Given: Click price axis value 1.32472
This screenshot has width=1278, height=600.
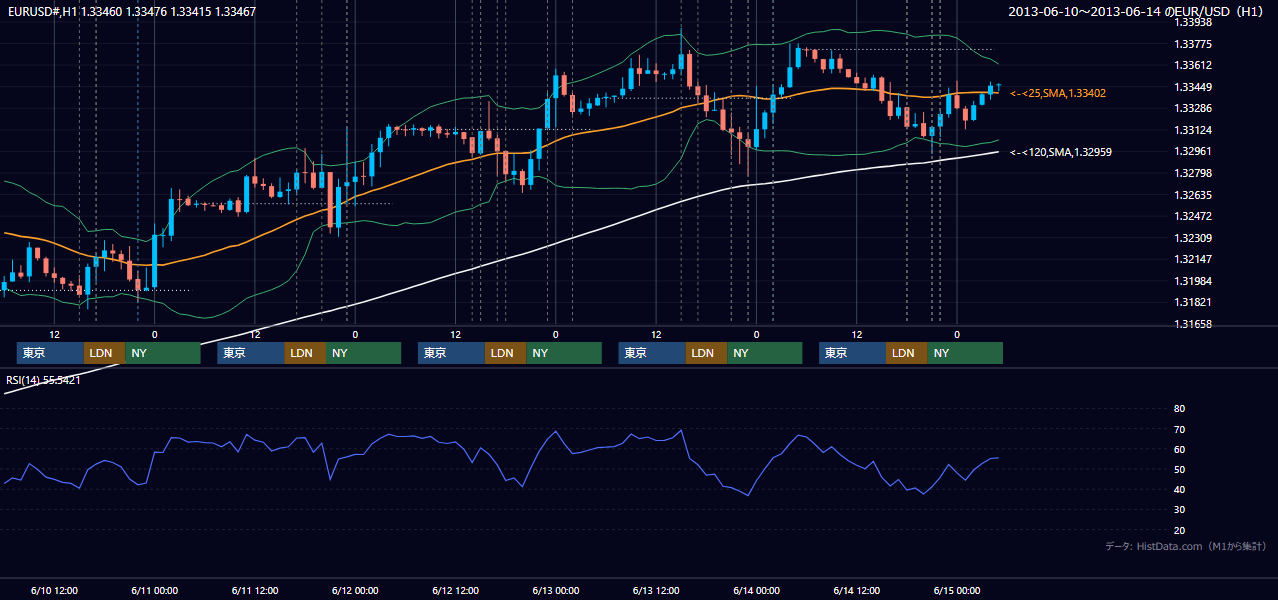Looking at the screenshot, I should tap(1193, 216).
